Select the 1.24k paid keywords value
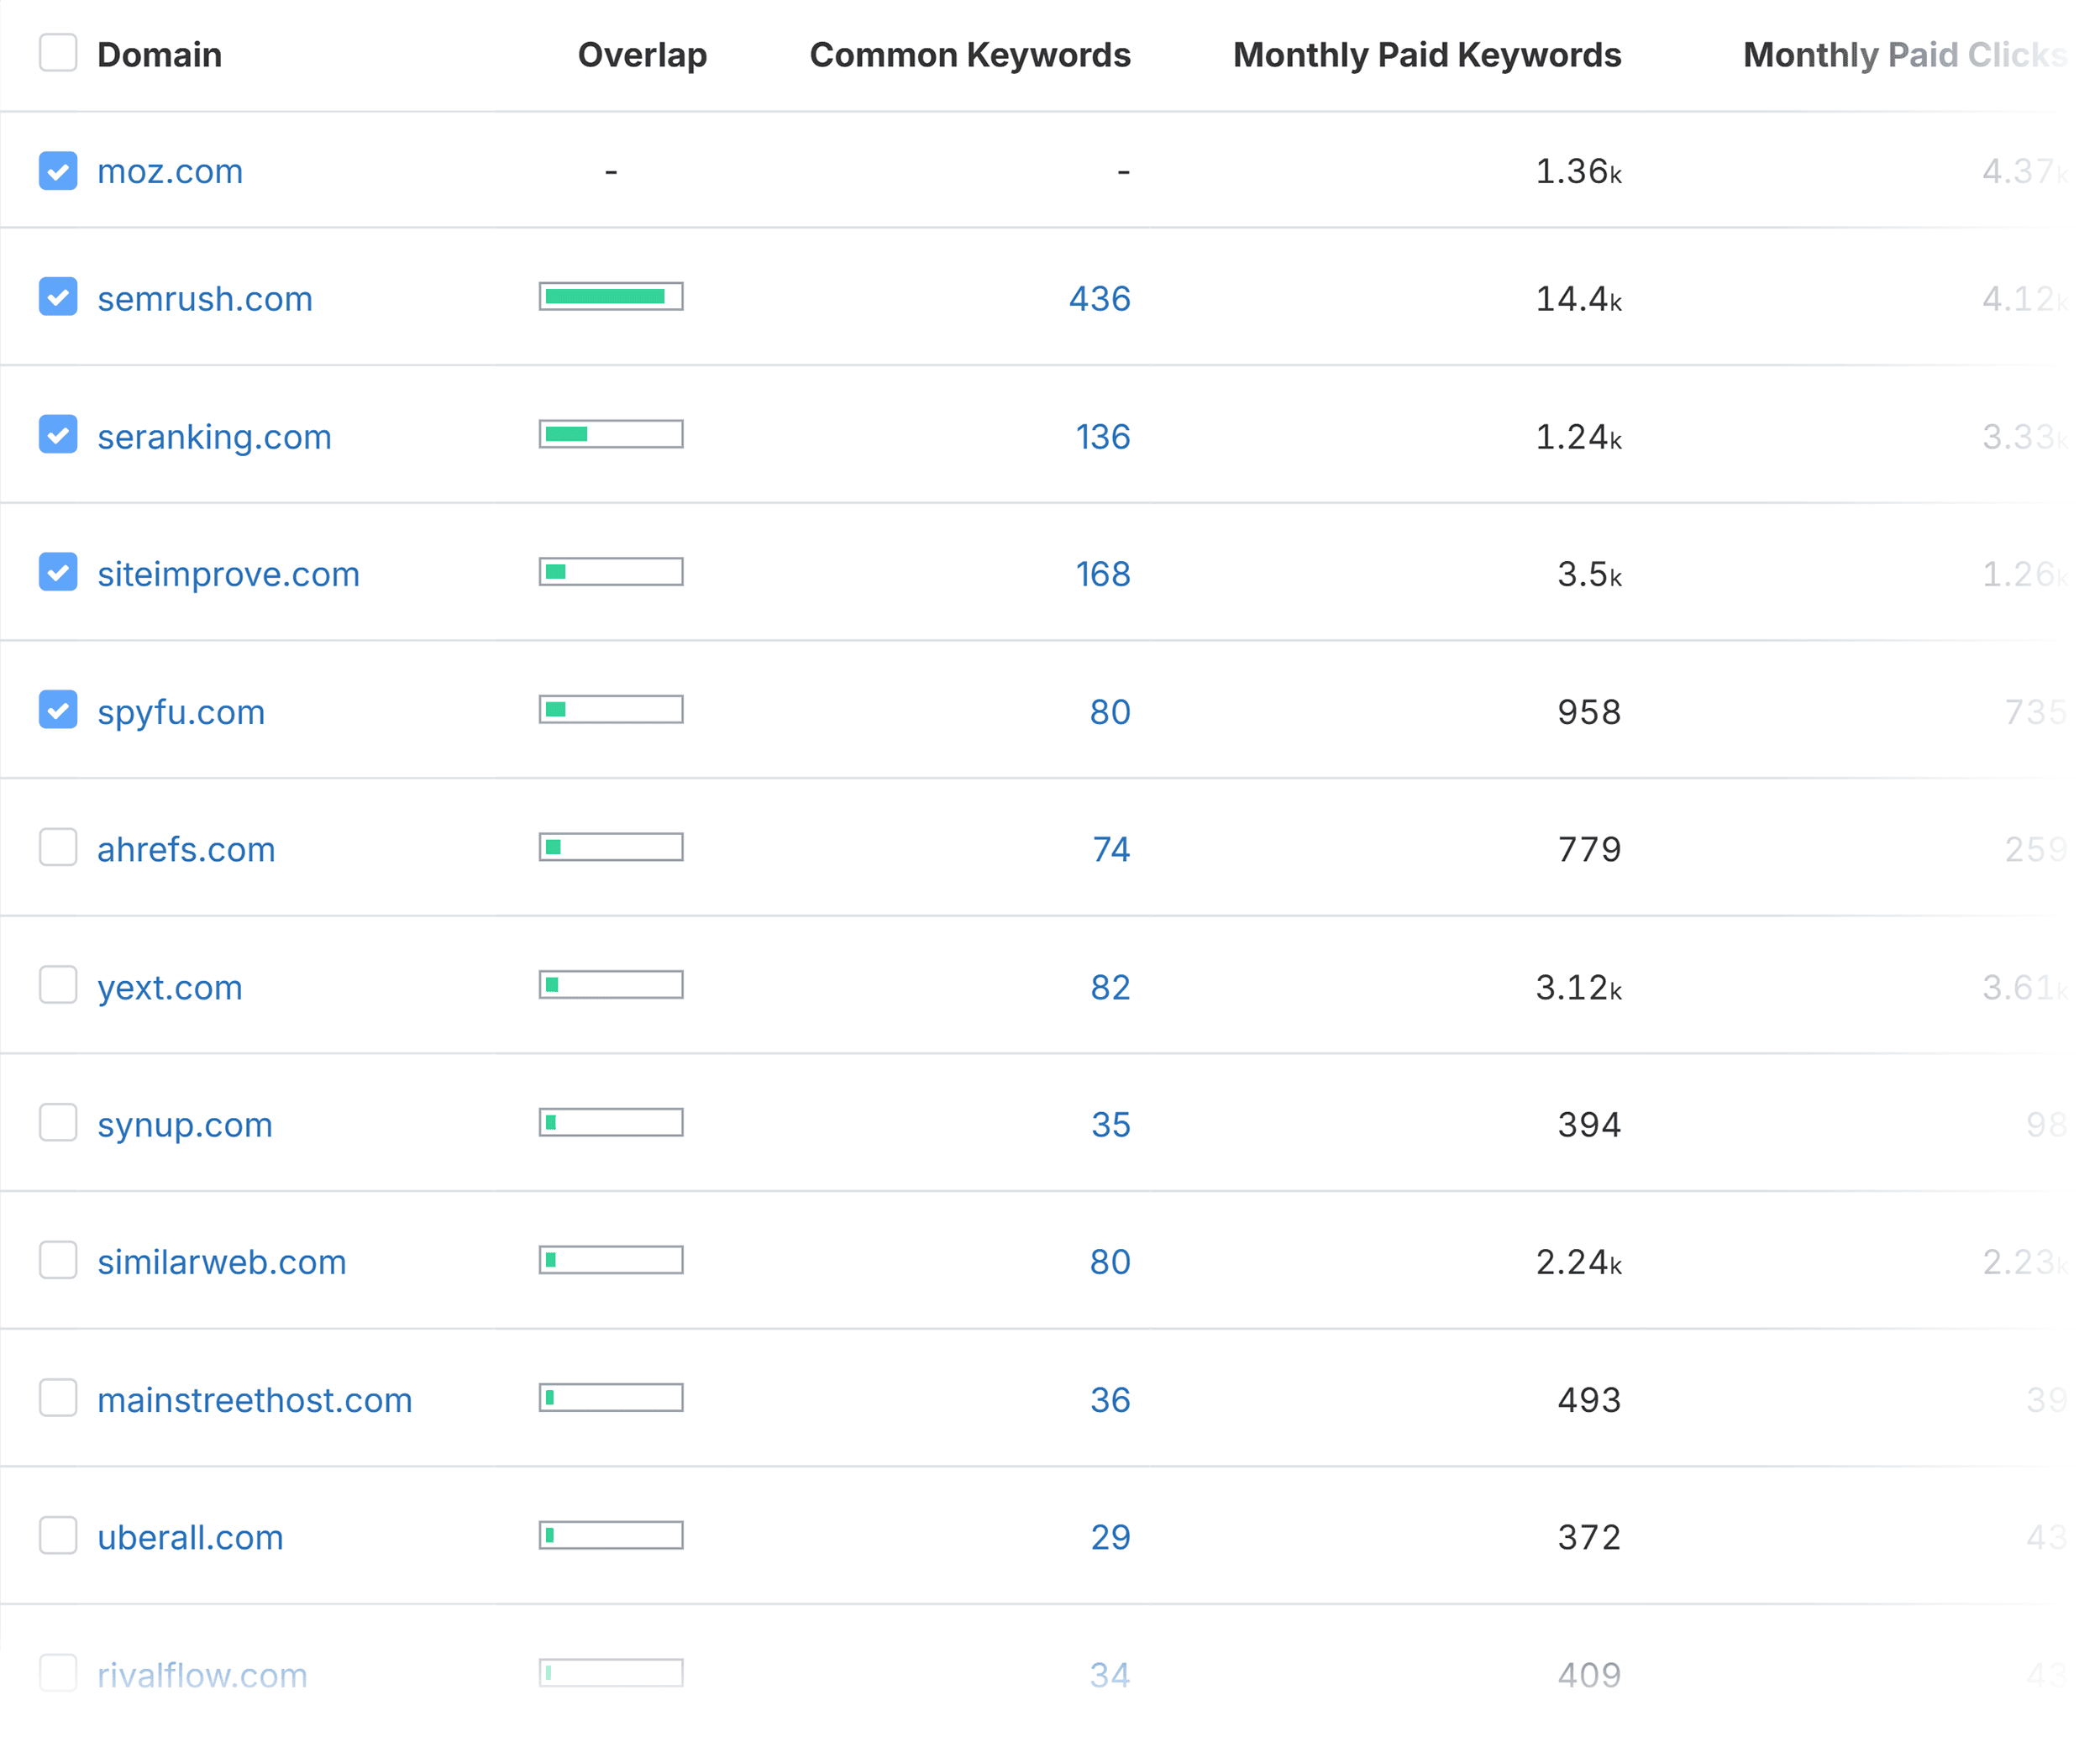 (x=1578, y=437)
